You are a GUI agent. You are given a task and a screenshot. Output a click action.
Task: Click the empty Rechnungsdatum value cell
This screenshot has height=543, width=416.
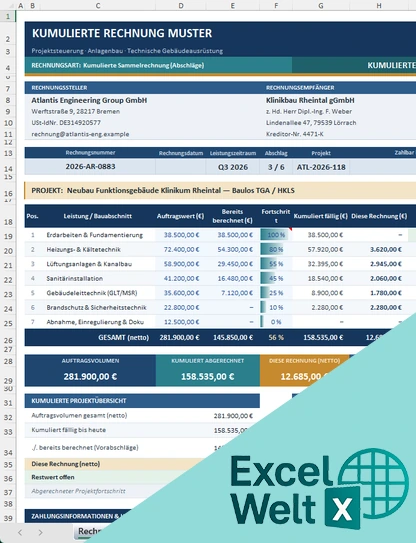tap(181, 167)
